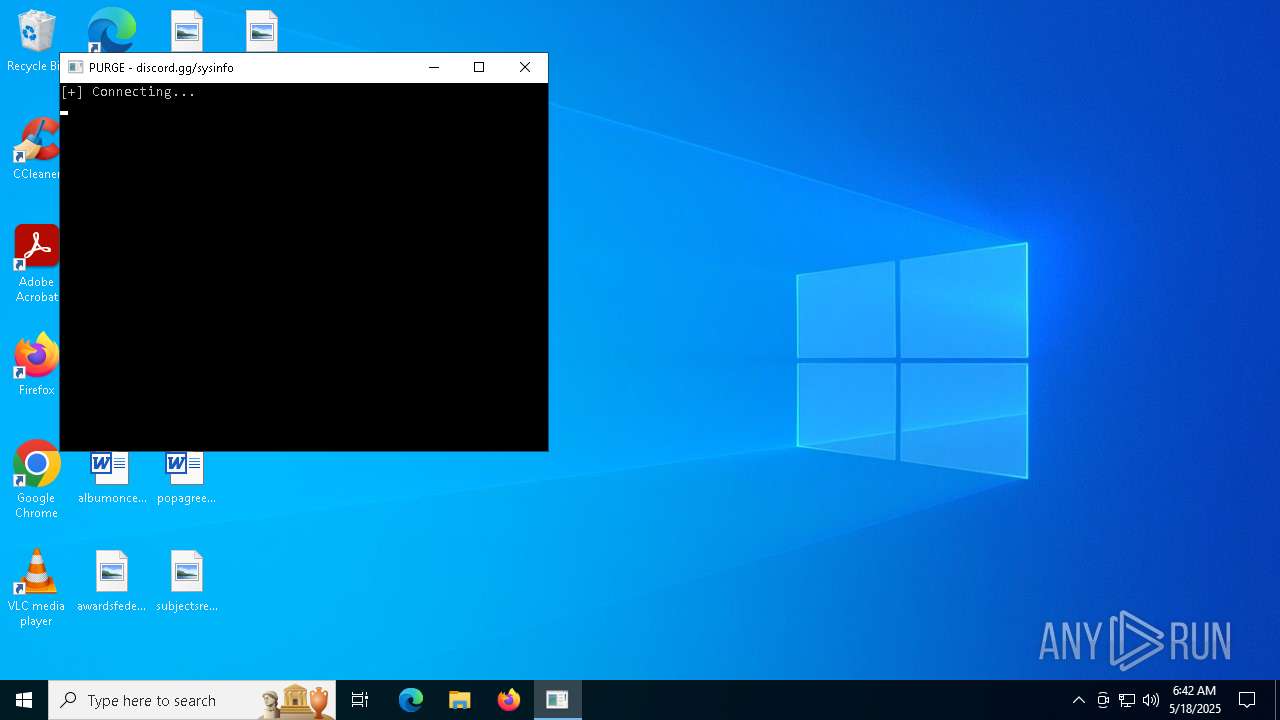Open the network status tray icon

[1127, 700]
